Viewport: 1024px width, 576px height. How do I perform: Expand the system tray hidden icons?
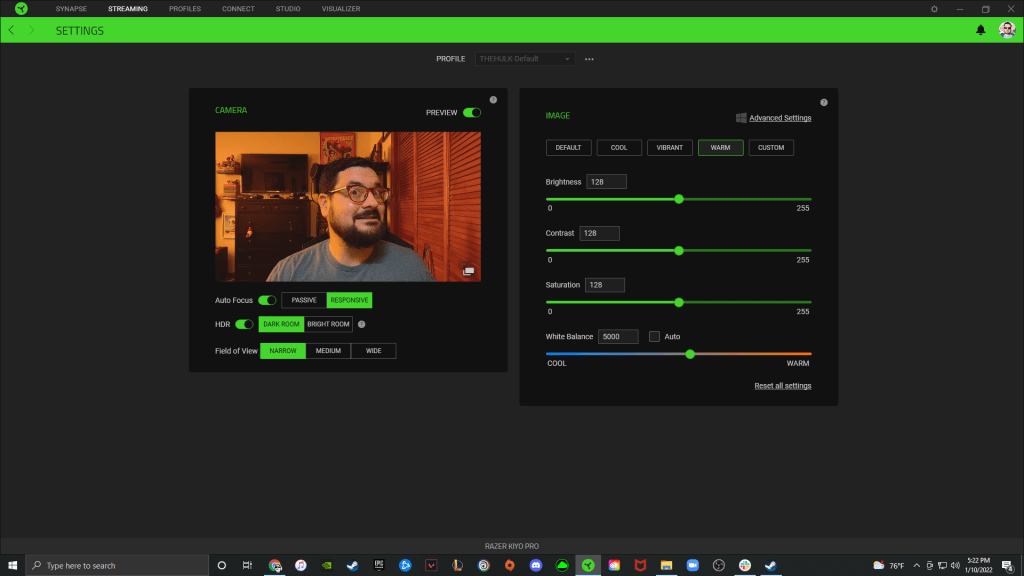pos(916,565)
